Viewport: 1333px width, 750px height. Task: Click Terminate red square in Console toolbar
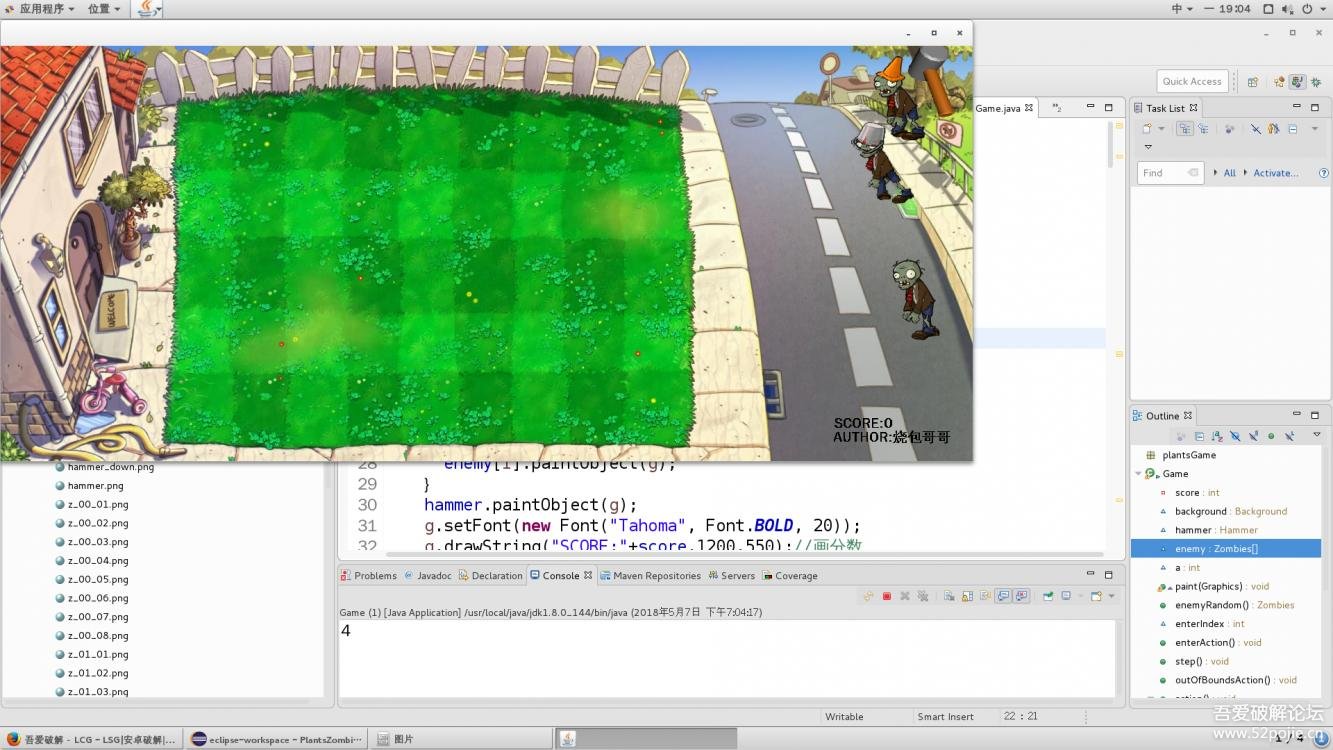pos(887,596)
